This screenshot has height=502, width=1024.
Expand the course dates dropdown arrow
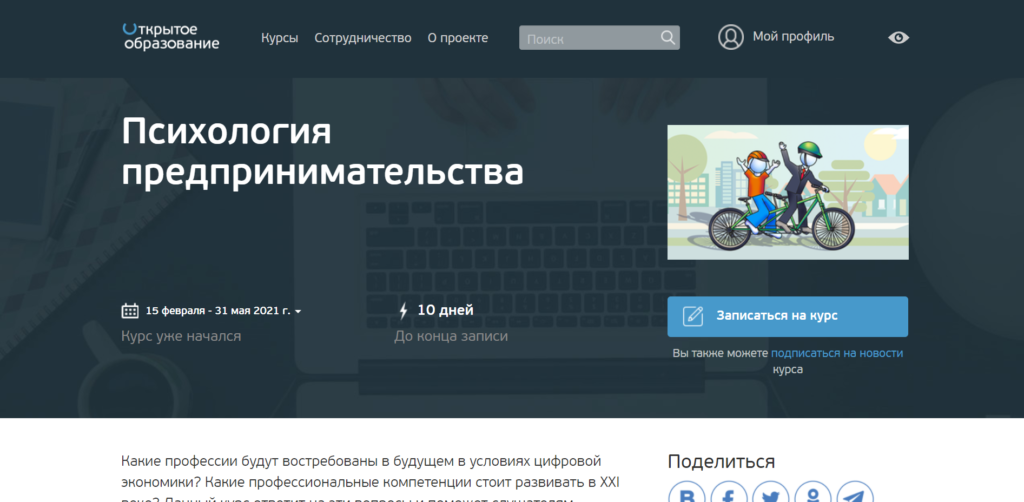(x=298, y=311)
